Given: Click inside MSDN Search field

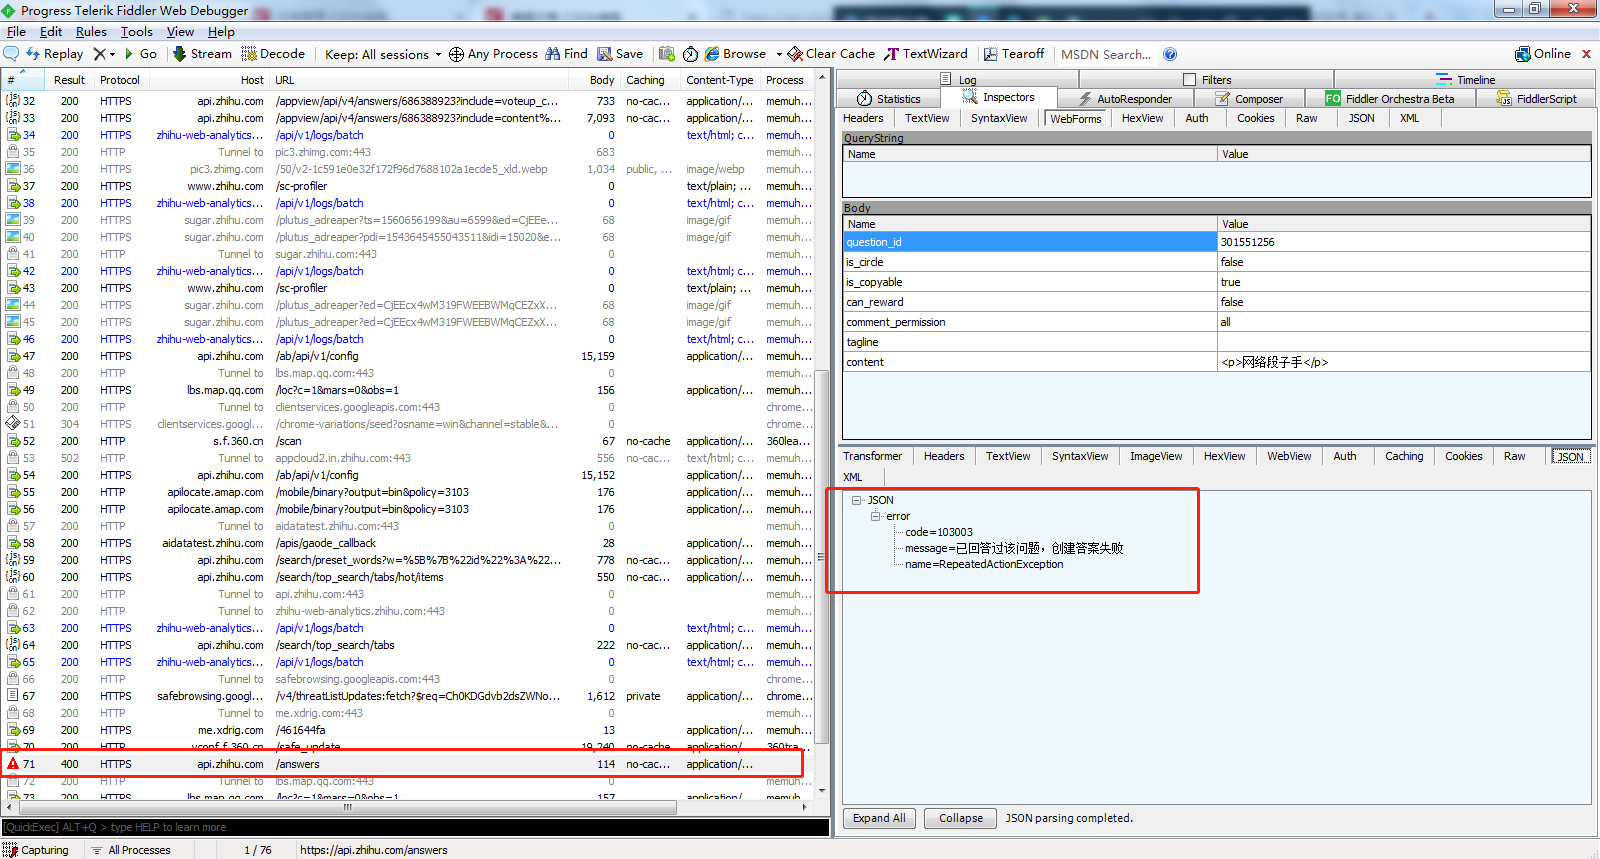Looking at the screenshot, I should [1106, 54].
